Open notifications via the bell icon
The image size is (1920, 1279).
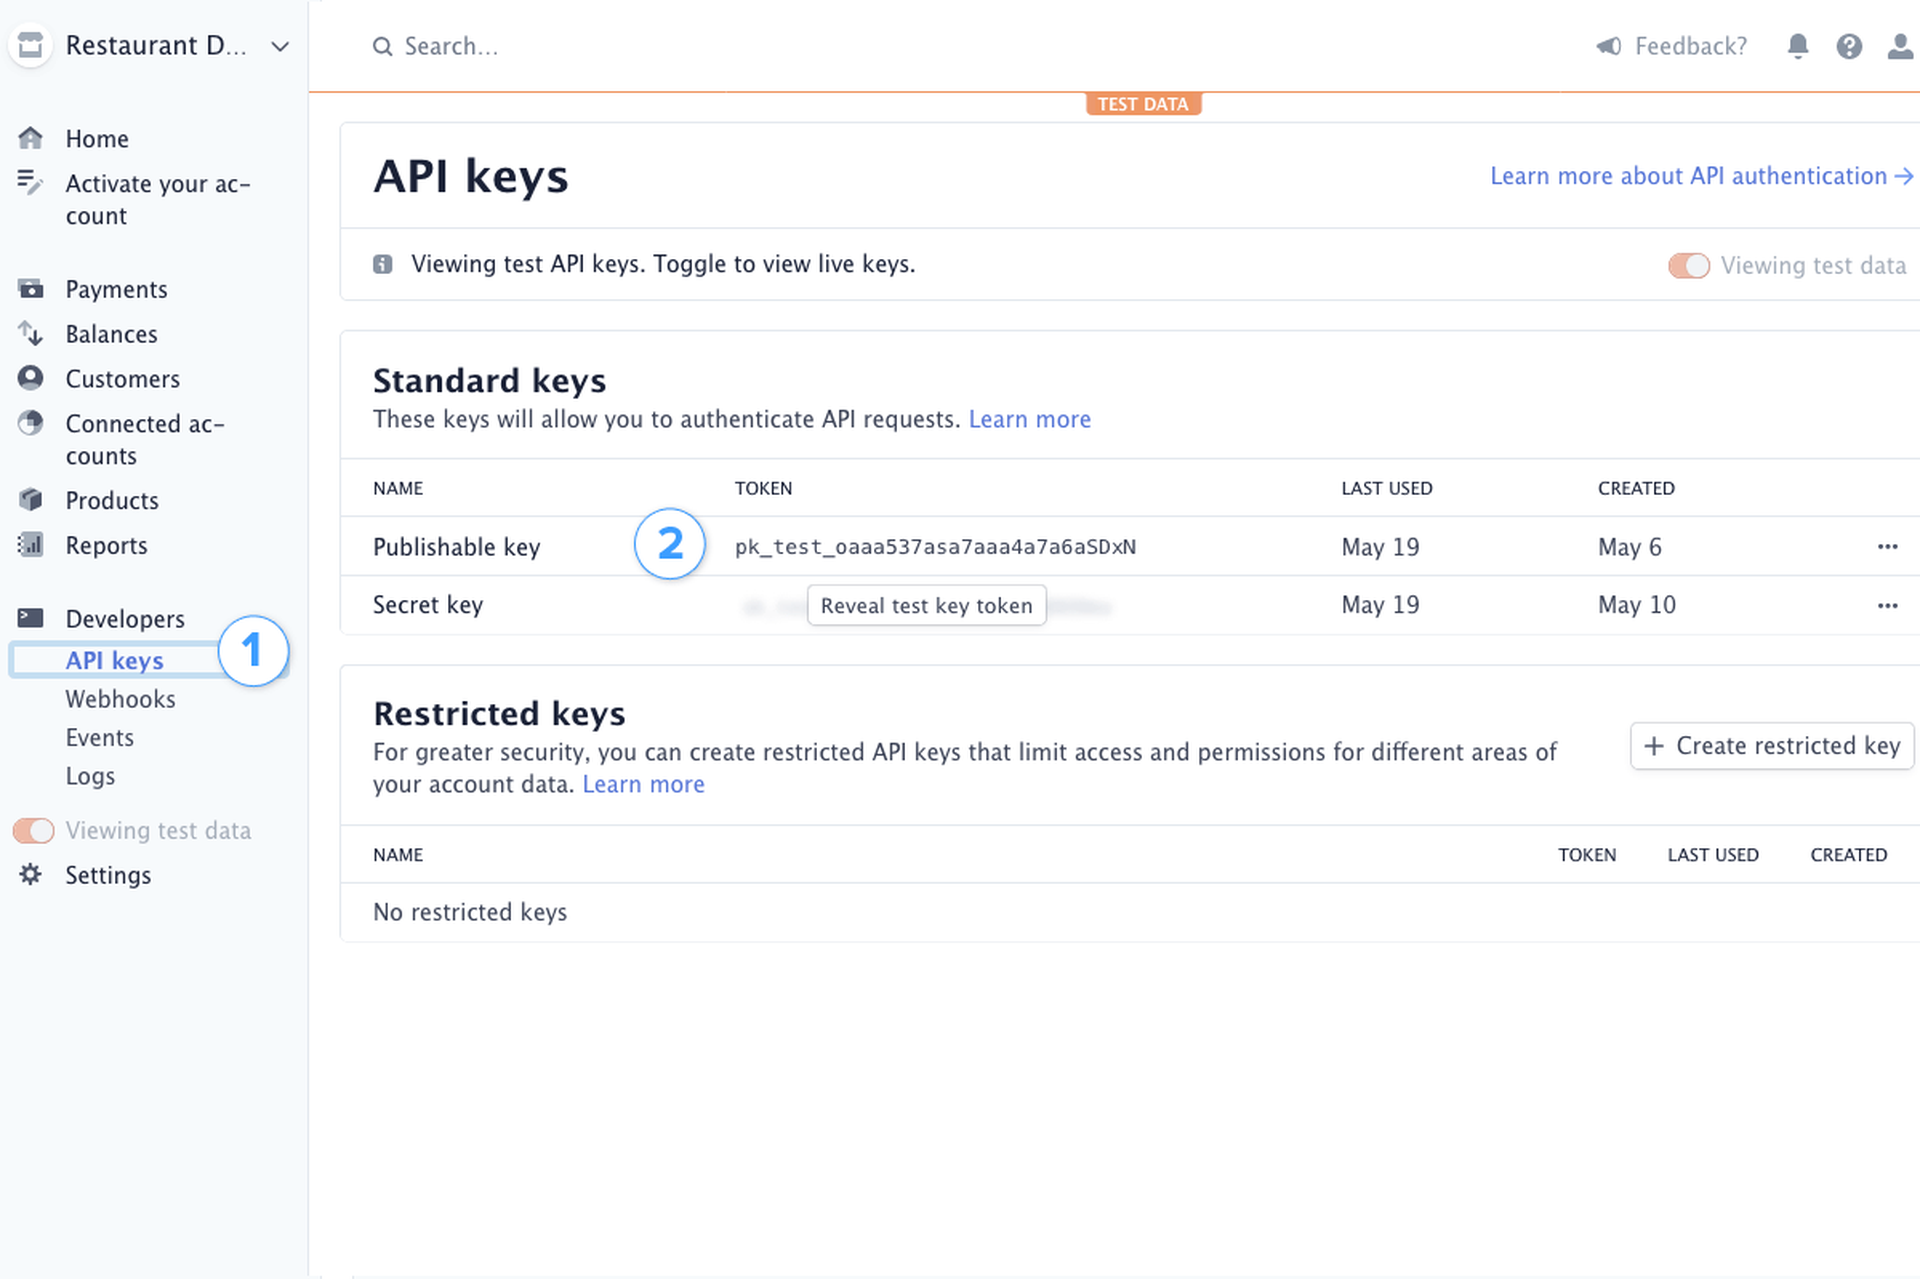[x=1797, y=46]
